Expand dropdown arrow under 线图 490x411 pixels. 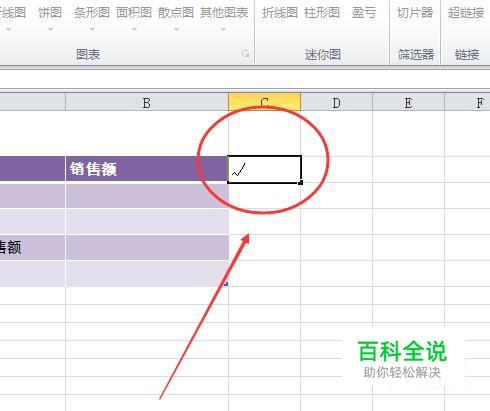(9, 29)
